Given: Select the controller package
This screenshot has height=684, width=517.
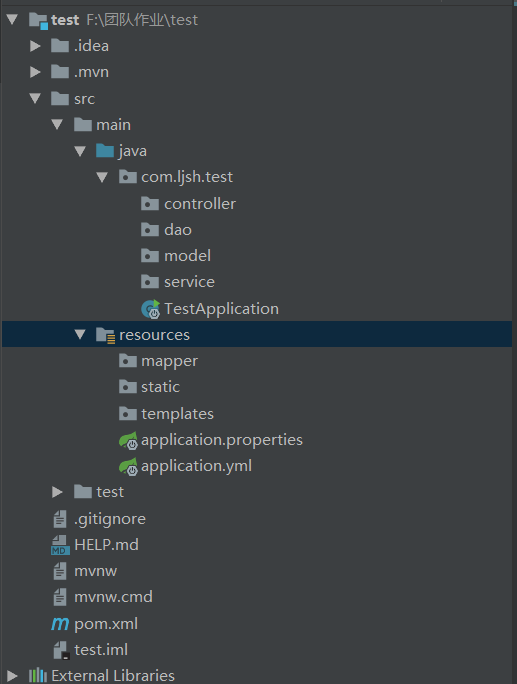Looking at the screenshot, I should point(188,204).
